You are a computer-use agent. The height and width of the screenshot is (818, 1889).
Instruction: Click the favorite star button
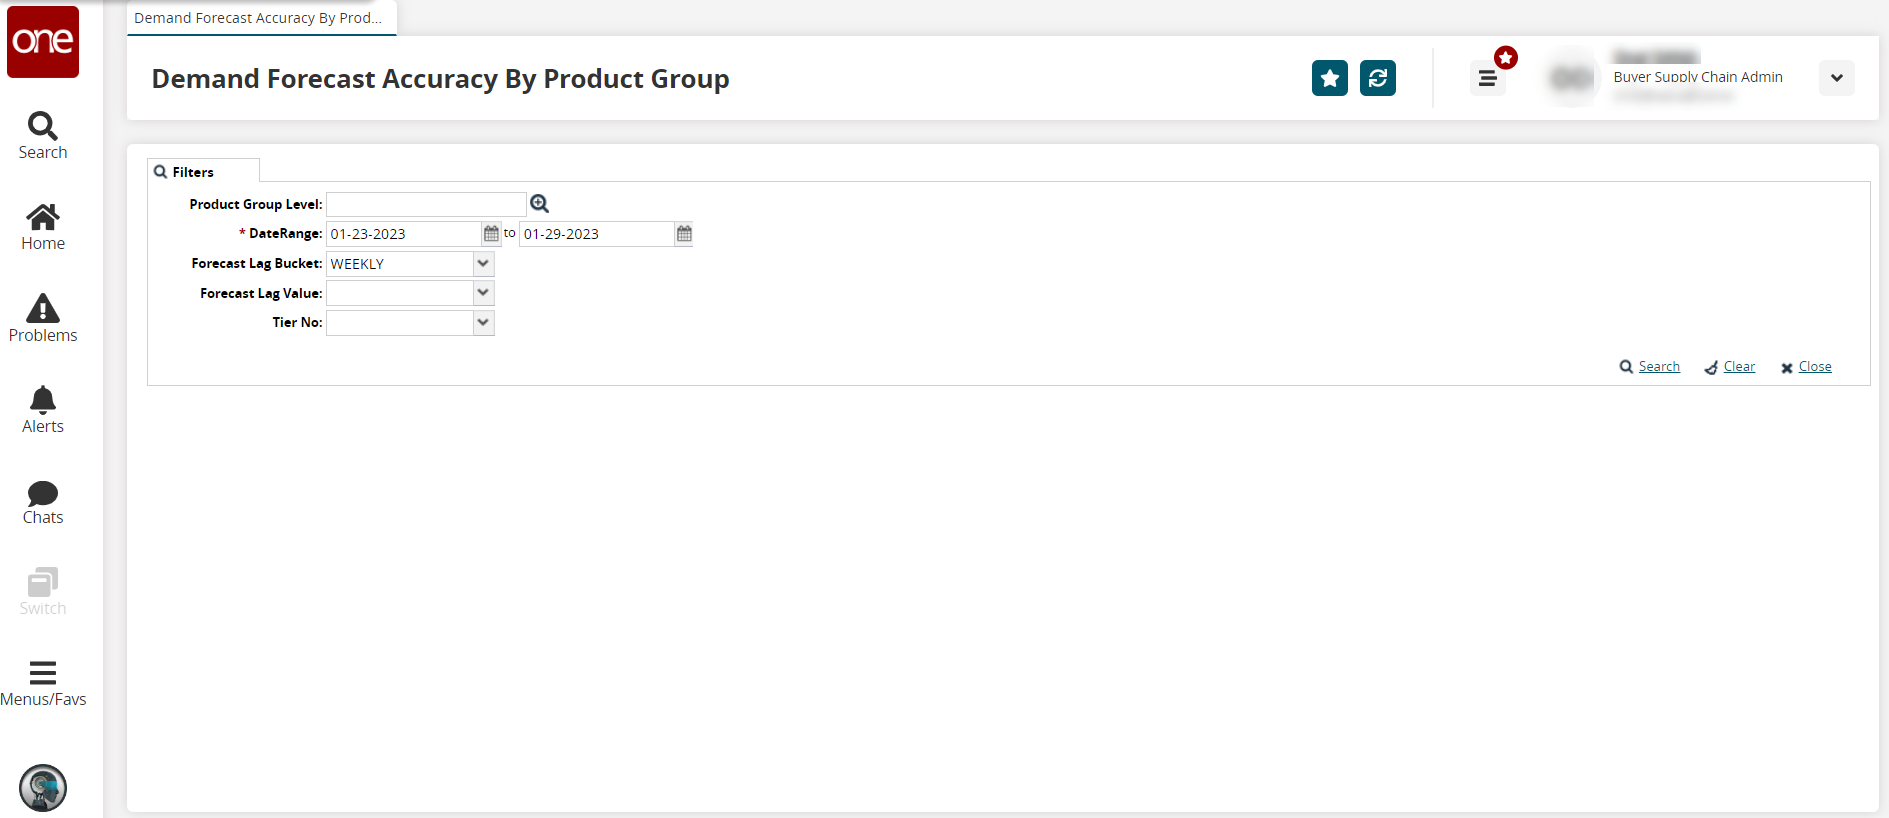(x=1329, y=78)
